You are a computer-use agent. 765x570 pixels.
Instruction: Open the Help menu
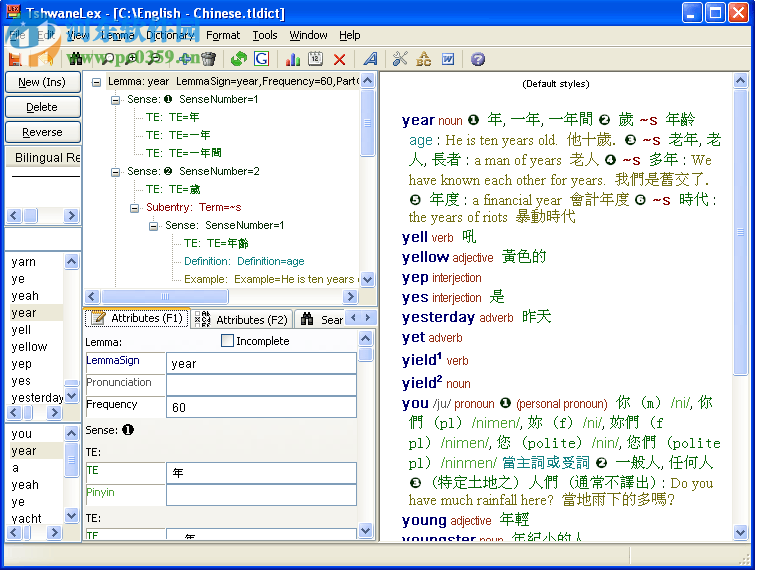click(x=350, y=35)
